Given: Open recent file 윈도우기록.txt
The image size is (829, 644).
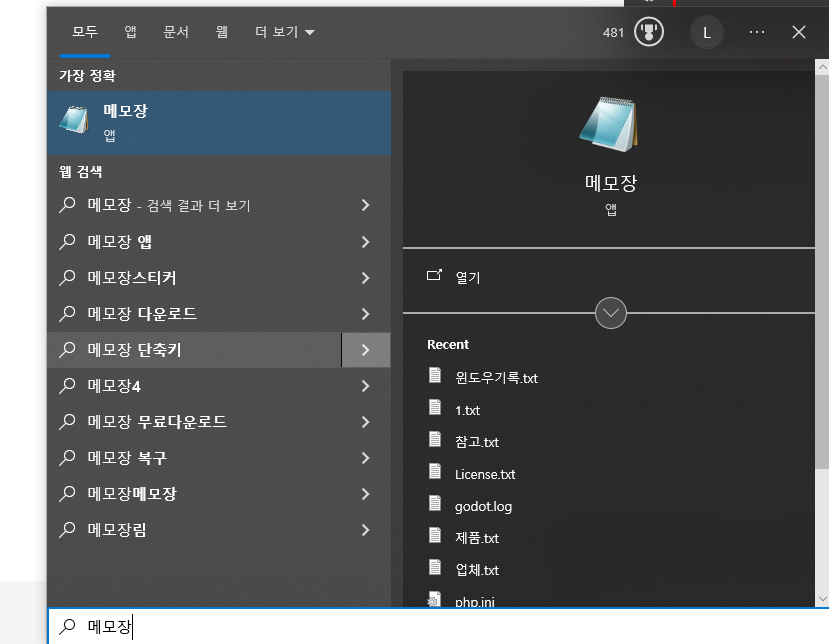Looking at the screenshot, I should pos(496,378).
